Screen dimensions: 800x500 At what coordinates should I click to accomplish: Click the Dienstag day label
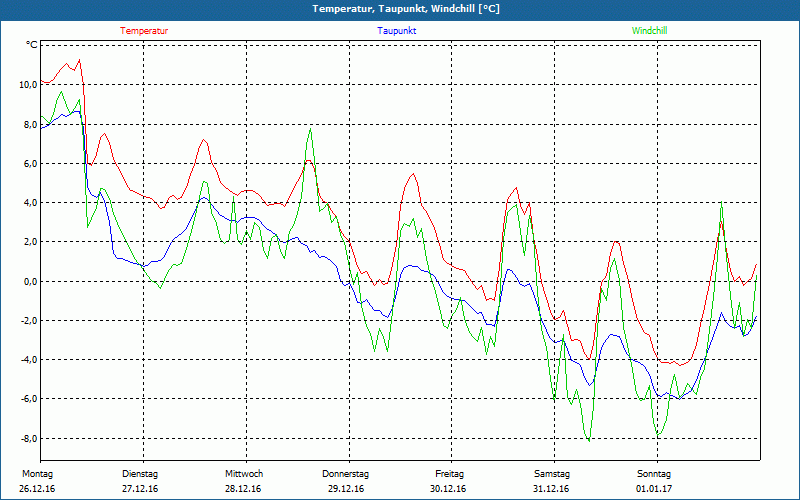tap(140, 474)
